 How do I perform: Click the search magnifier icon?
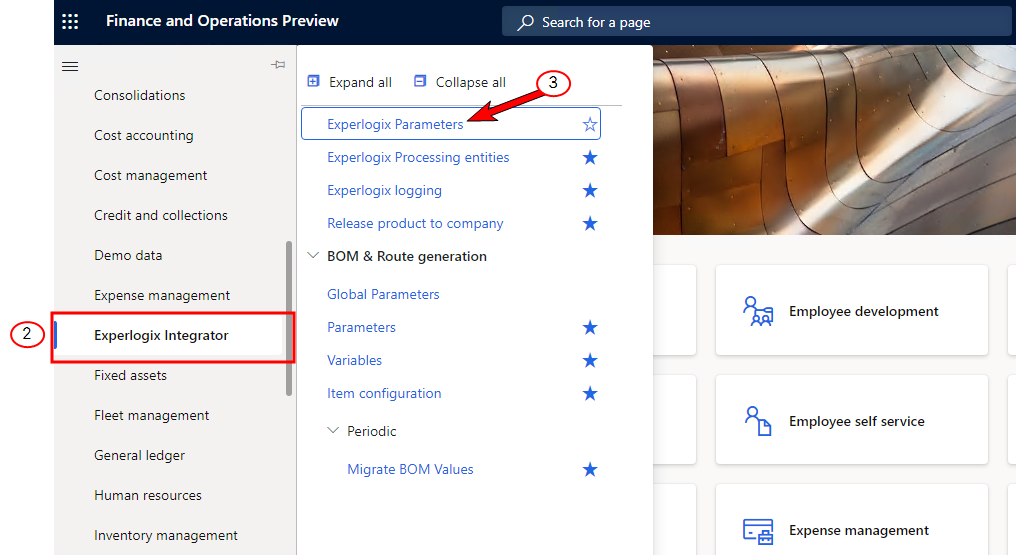point(525,22)
